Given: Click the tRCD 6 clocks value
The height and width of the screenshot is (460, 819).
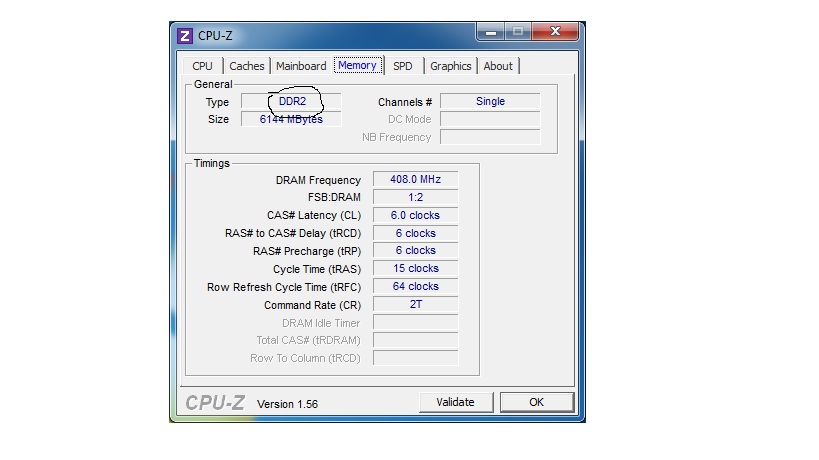Looking at the screenshot, I should [416, 233].
